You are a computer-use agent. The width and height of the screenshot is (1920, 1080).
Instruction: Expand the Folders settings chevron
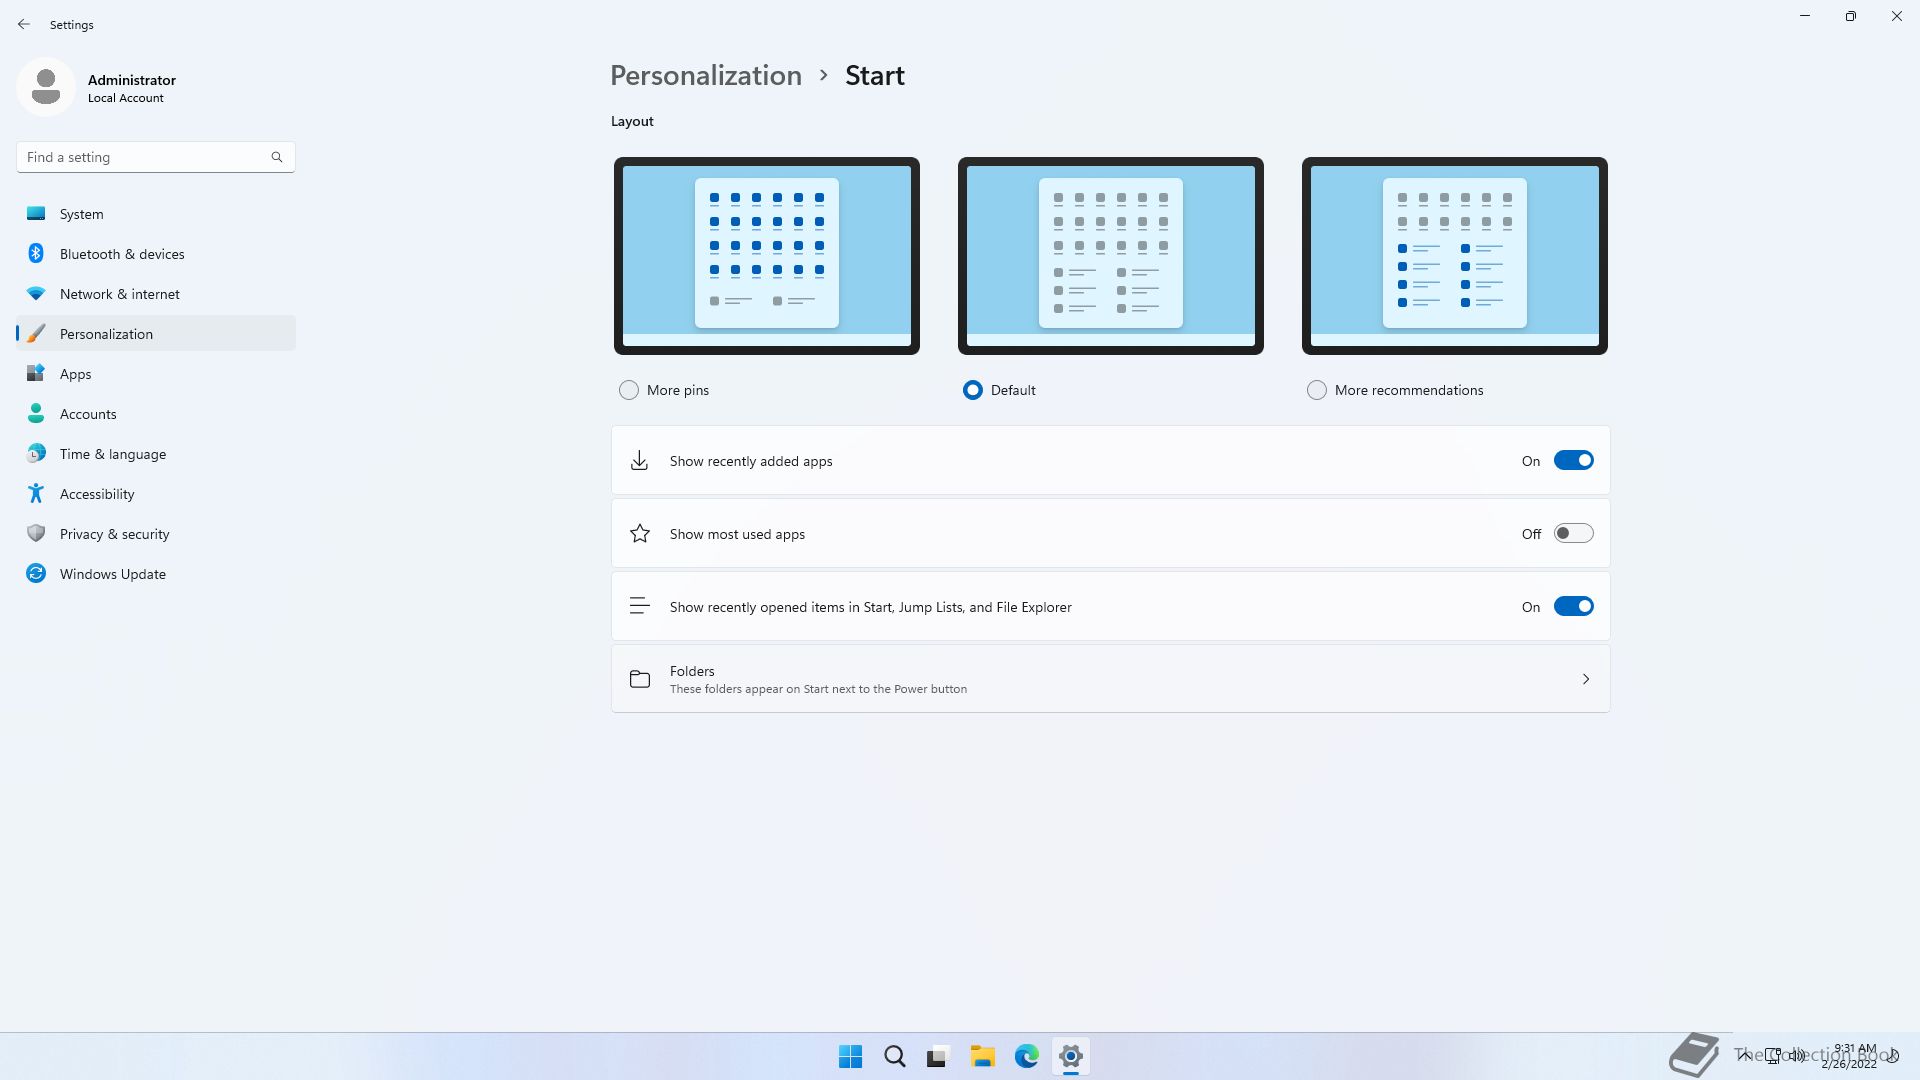[x=1585, y=679]
